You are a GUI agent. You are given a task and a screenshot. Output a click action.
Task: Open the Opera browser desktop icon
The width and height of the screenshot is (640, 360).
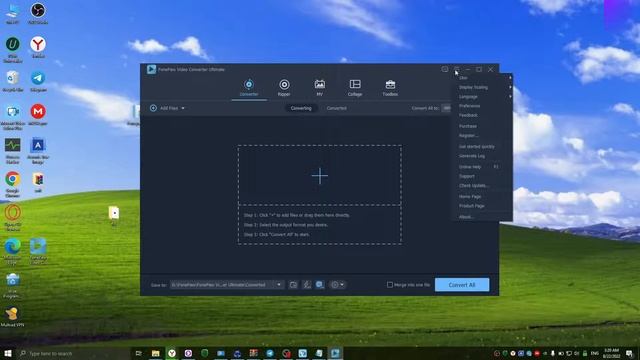tap(13, 218)
